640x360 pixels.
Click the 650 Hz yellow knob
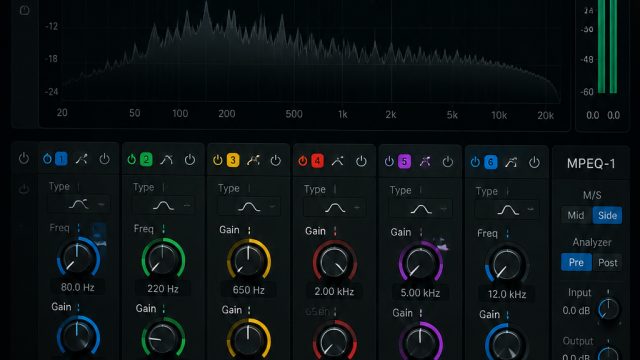(249, 260)
